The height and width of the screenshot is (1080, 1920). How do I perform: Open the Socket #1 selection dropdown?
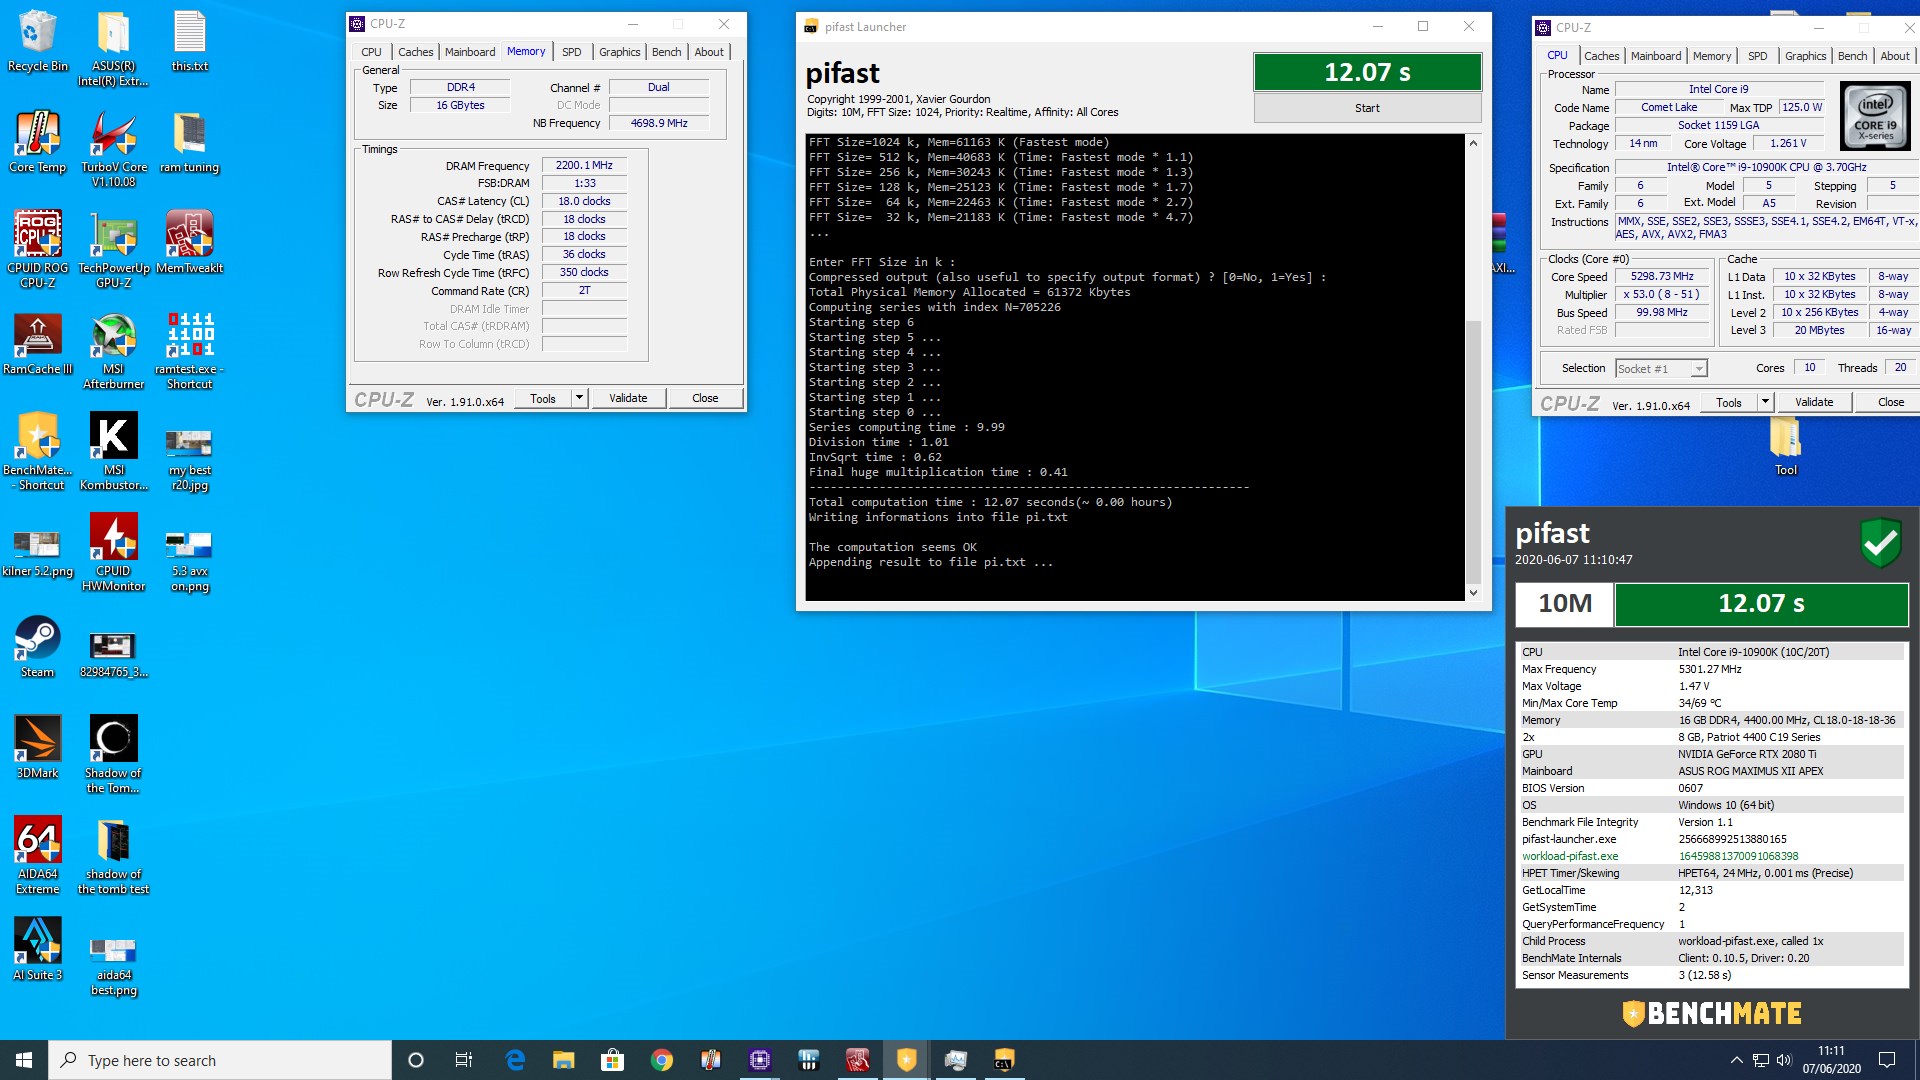coord(1661,369)
